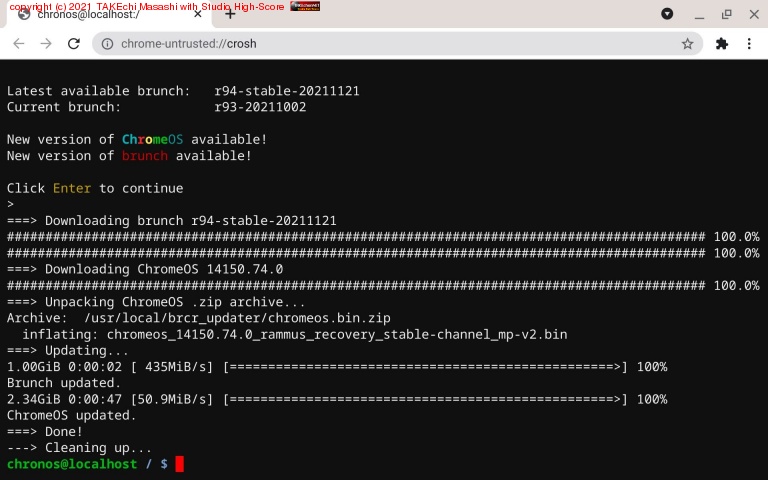This screenshot has width=768, height=480.
Task: Click the forward navigation arrow
Action: (x=46, y=44)
